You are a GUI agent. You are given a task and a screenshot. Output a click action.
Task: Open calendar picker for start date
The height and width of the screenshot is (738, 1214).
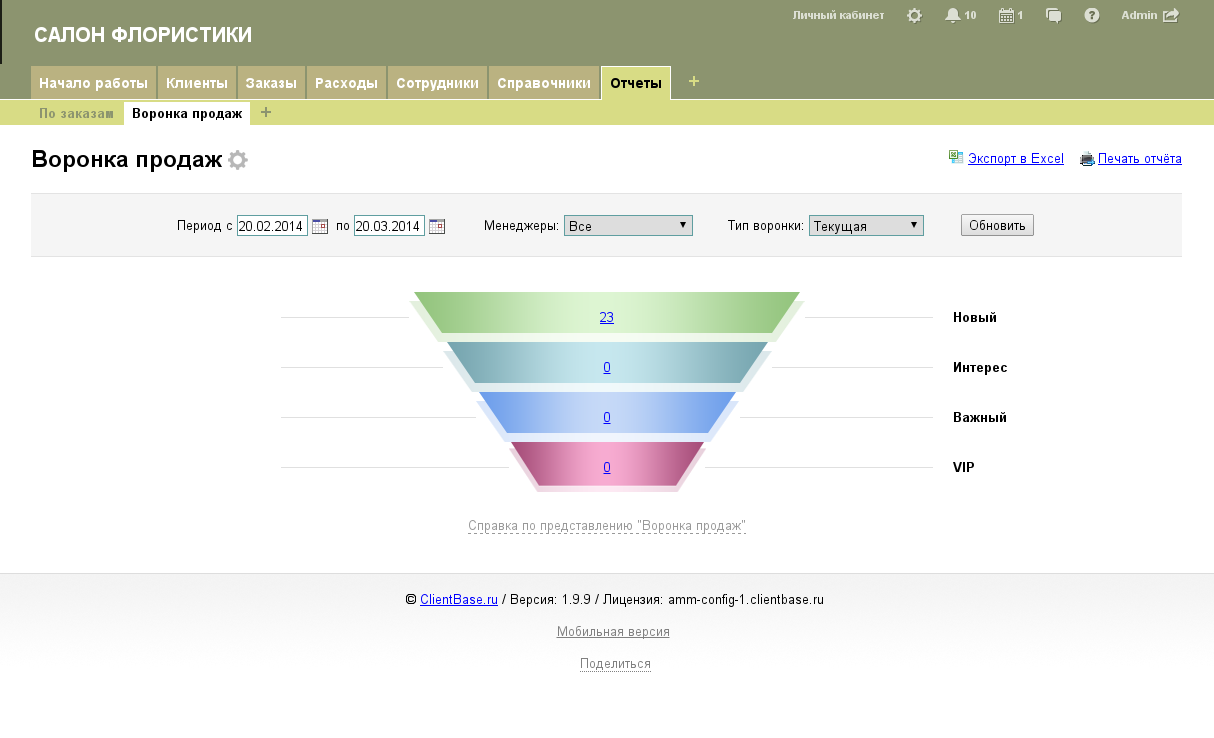pyautogui.click(x=320, y=226)
